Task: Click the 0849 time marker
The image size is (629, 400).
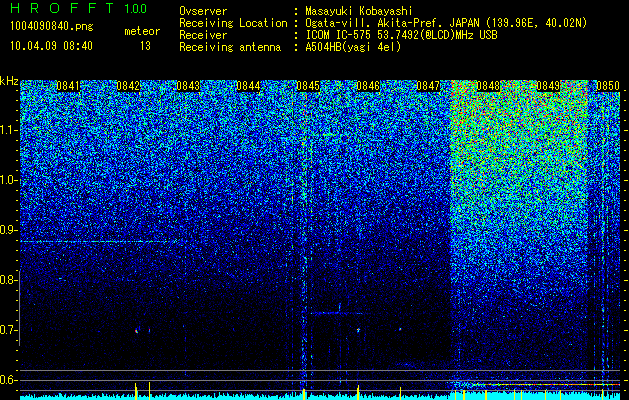Action: click(548, 86)
